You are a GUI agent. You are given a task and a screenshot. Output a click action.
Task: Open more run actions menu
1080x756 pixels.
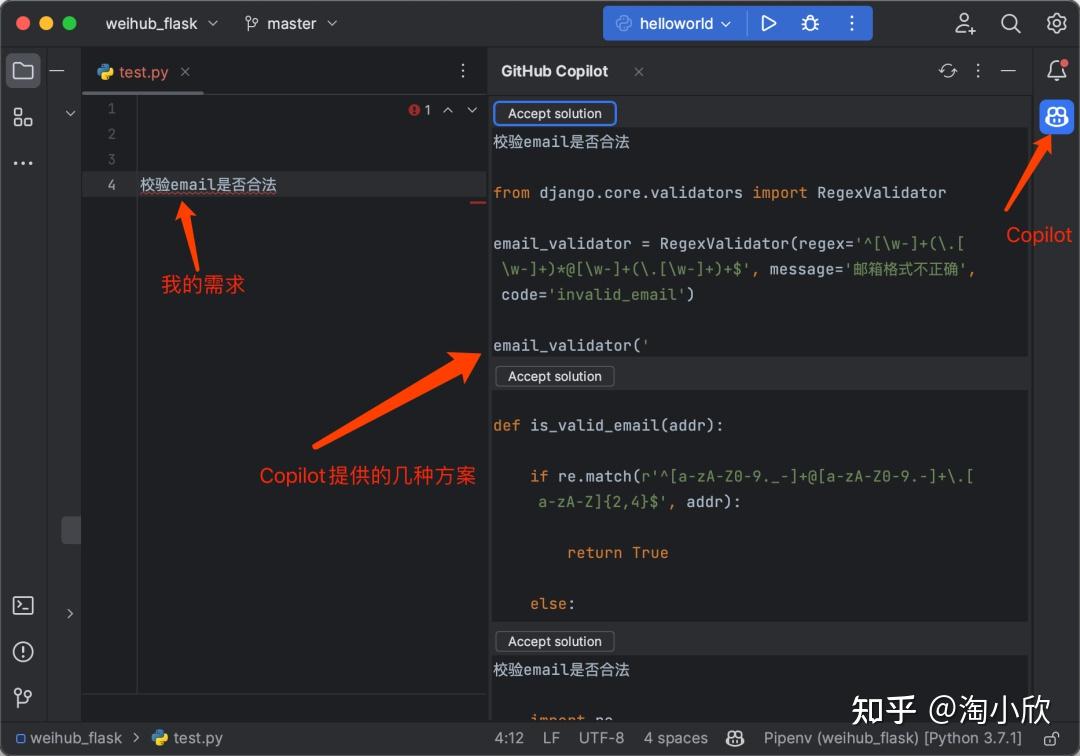tap(852, 23)
